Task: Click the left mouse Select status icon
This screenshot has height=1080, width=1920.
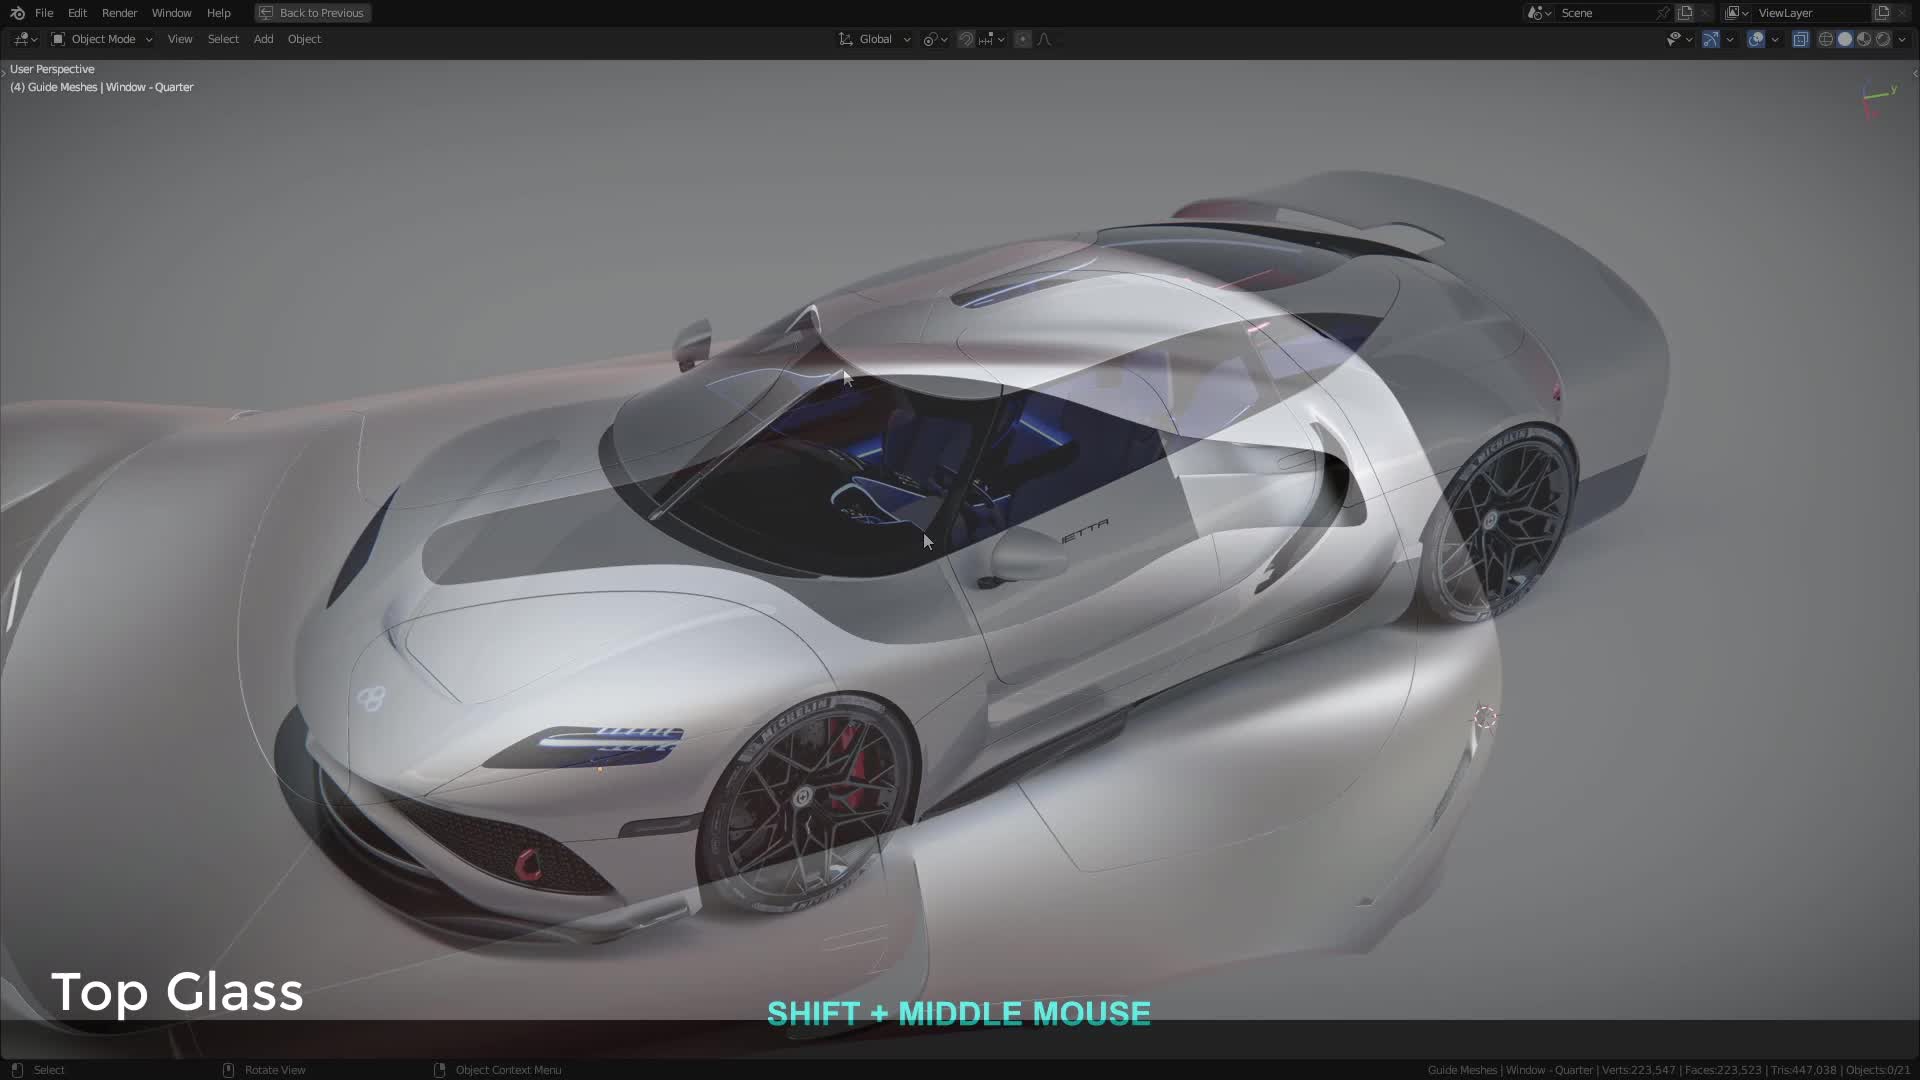Action: pos(16,1070)
